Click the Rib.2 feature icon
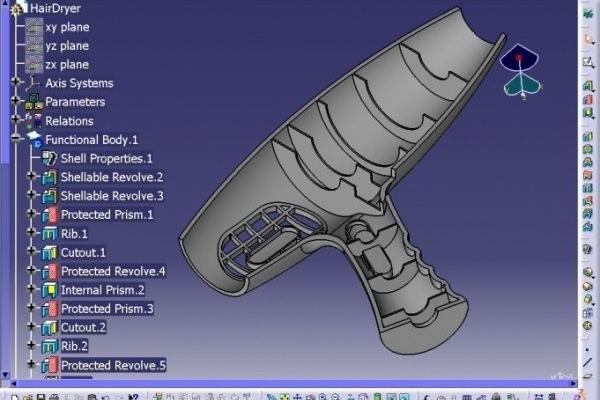The image size is (600, 400). [49, 346]
